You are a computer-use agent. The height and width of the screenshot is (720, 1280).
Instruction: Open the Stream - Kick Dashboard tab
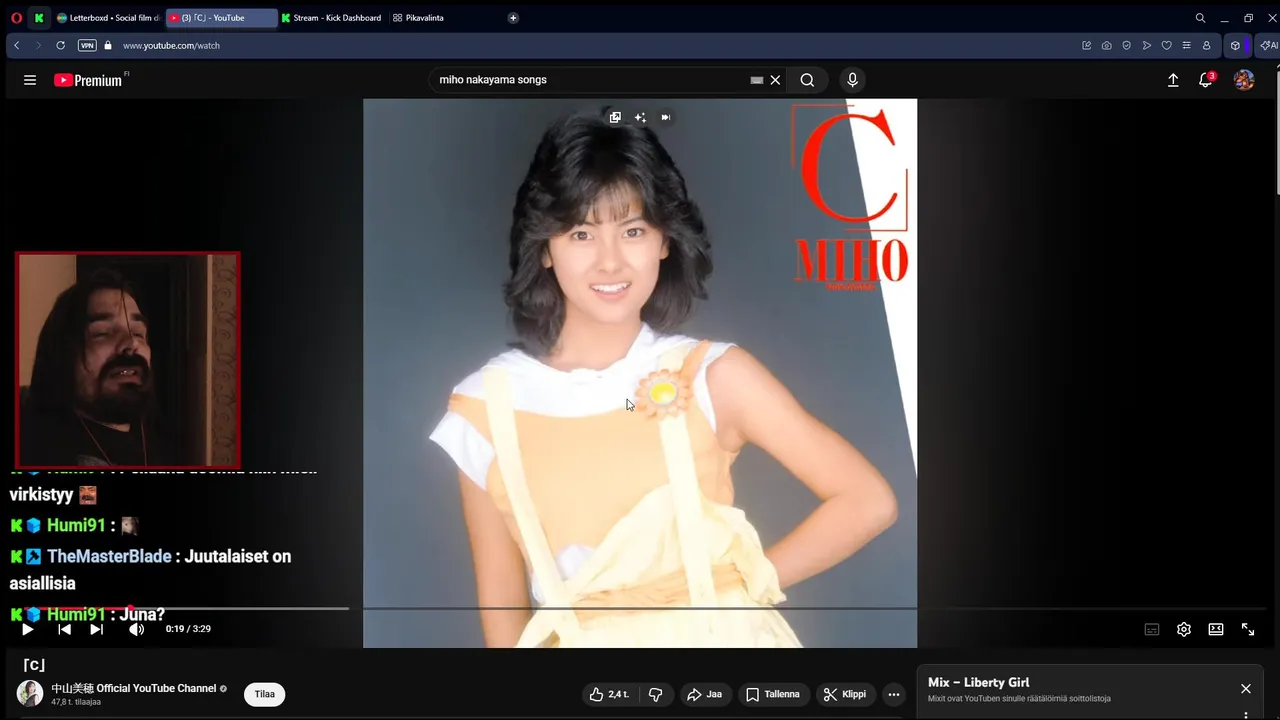tap(332, 18)
